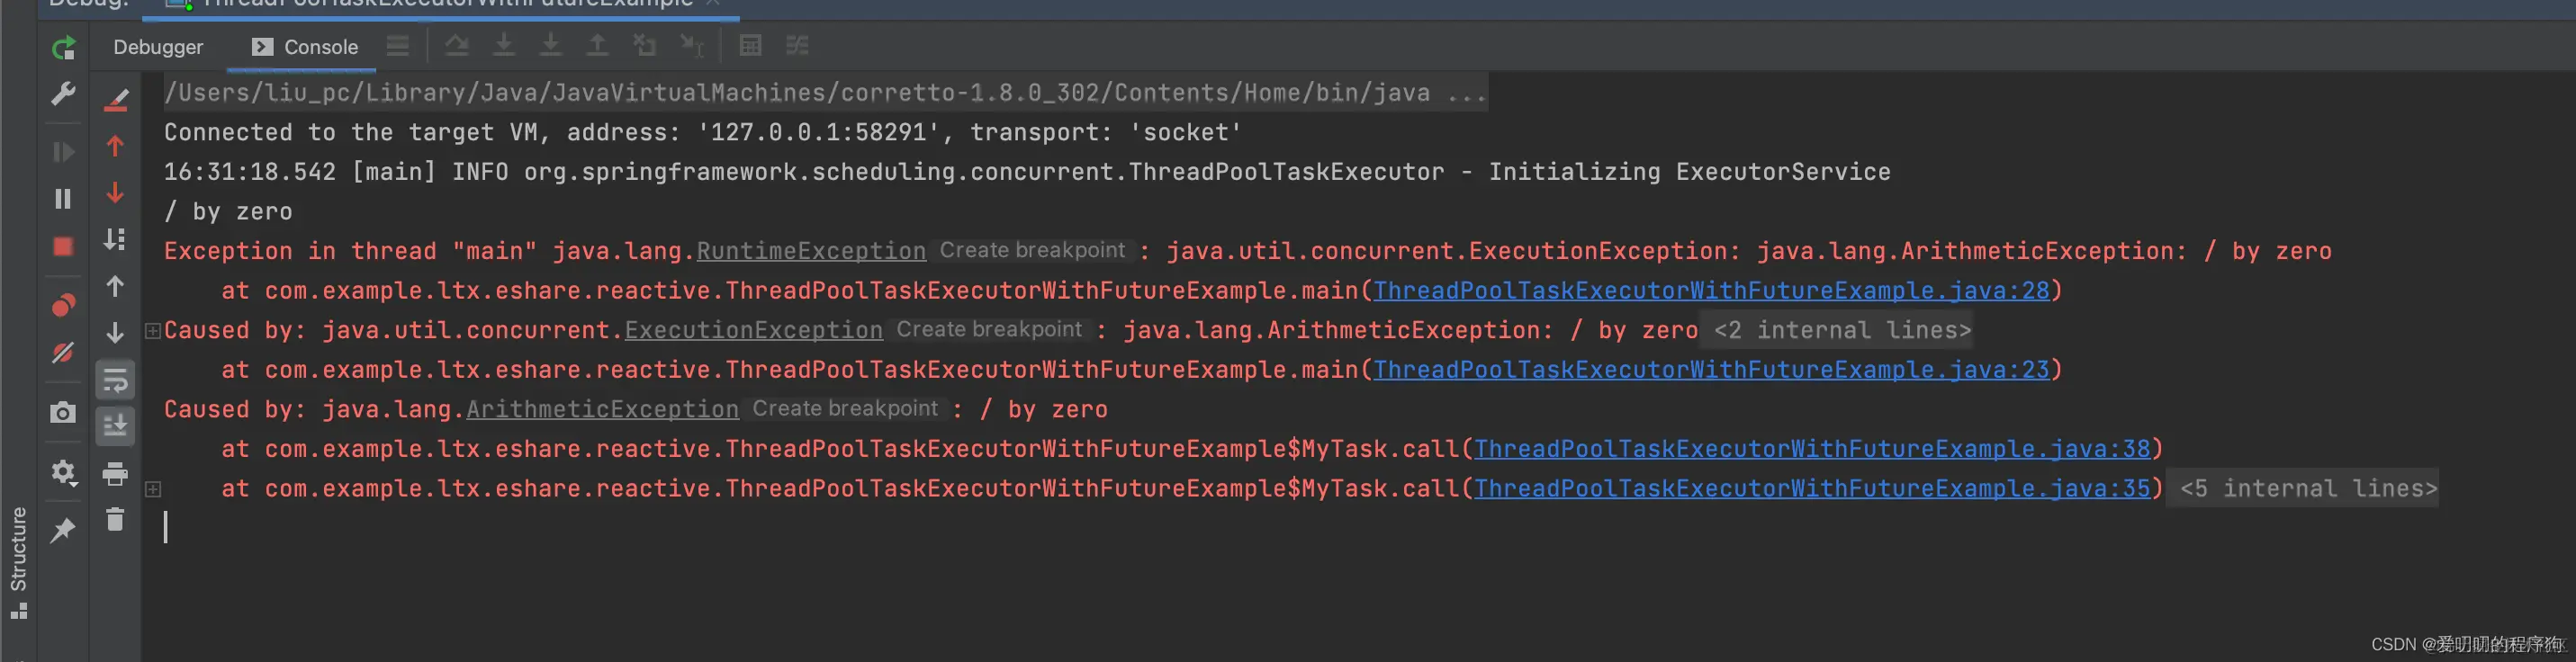
Task: Open link ThreadPoolTaskExecutorWithFutureExample.java:38
Action: pos(1812,449)
